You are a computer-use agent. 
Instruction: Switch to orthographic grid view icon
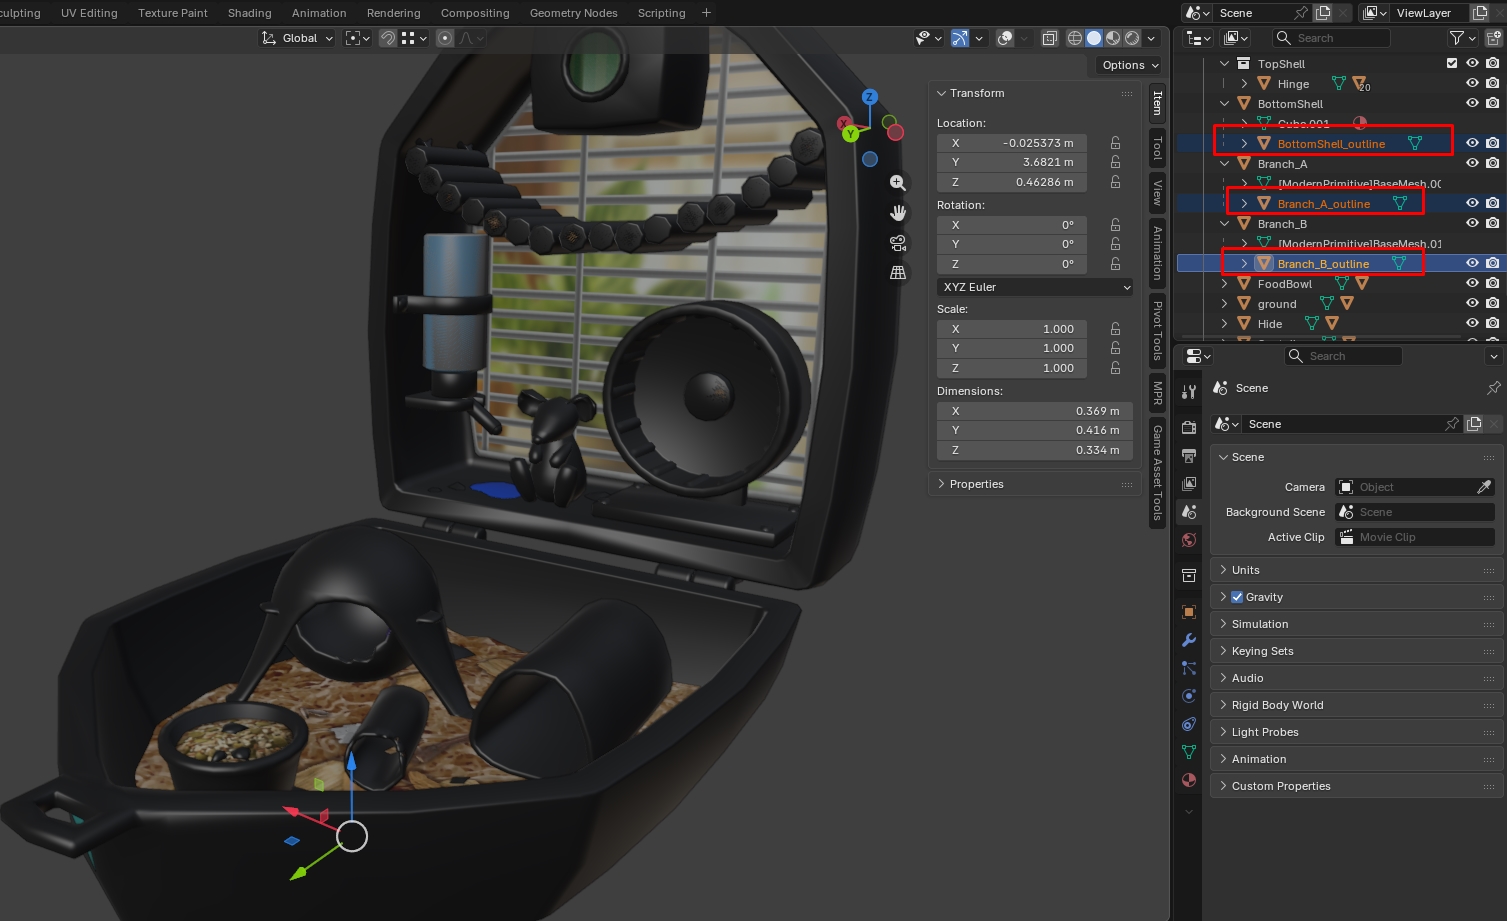[898, 272]
